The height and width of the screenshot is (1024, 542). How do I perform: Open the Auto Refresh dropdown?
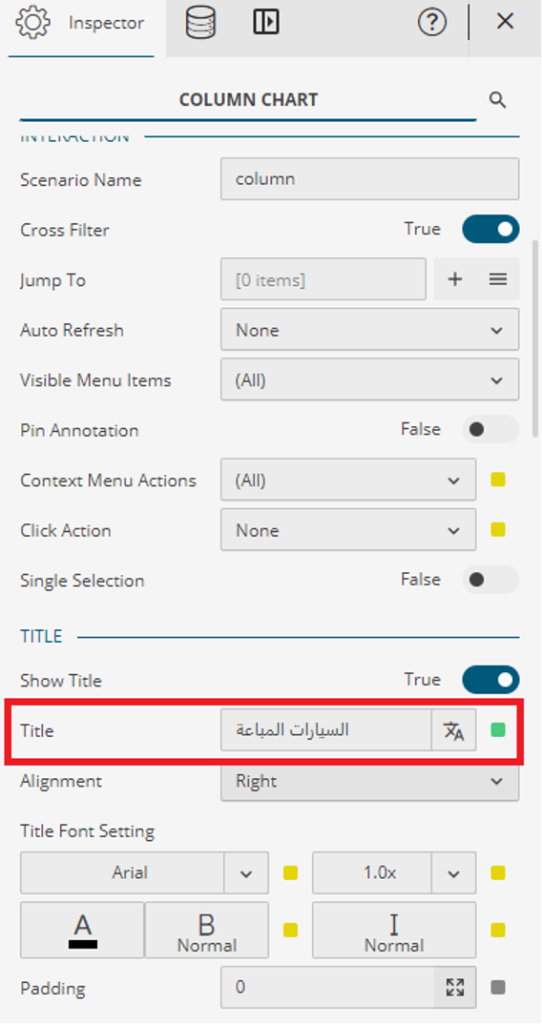370,330
